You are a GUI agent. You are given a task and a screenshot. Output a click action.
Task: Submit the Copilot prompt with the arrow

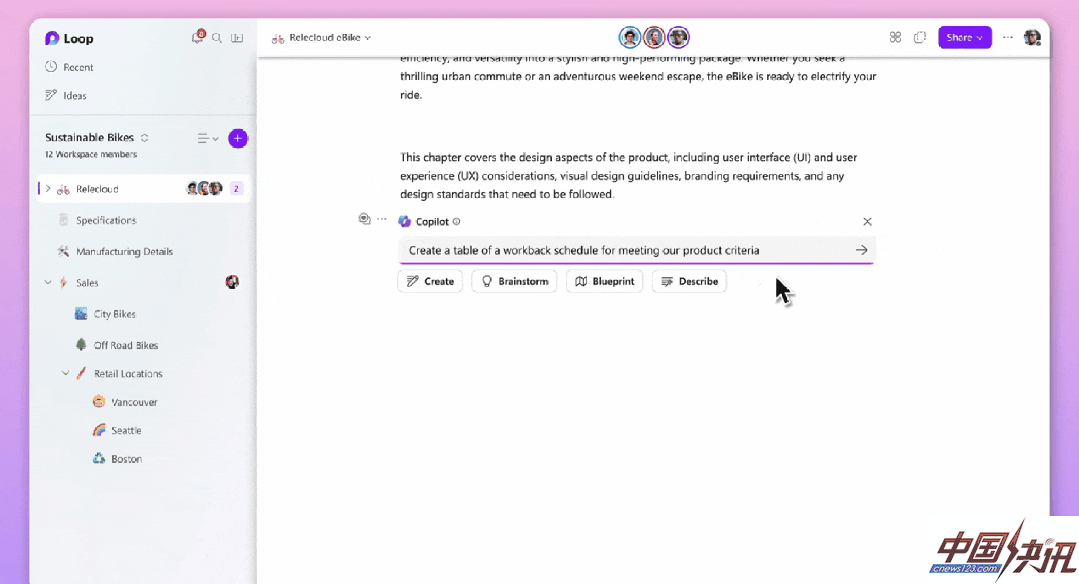862,250
